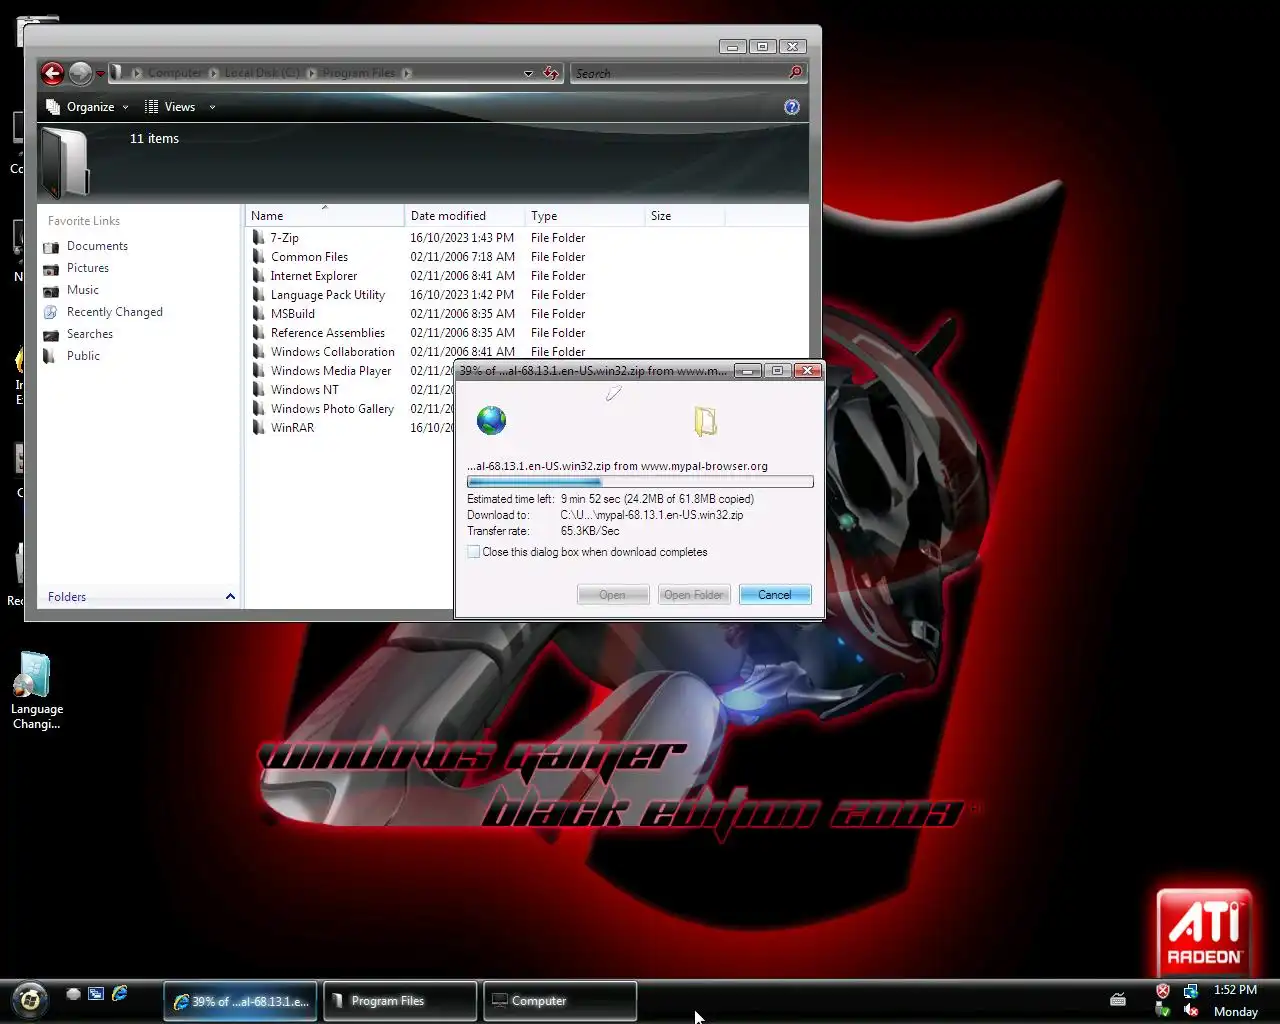Expand the arrow after Local Disk (C:) breadcrumb
This screenshot has width=1280, height=1024.
click(x=311, y=73)
